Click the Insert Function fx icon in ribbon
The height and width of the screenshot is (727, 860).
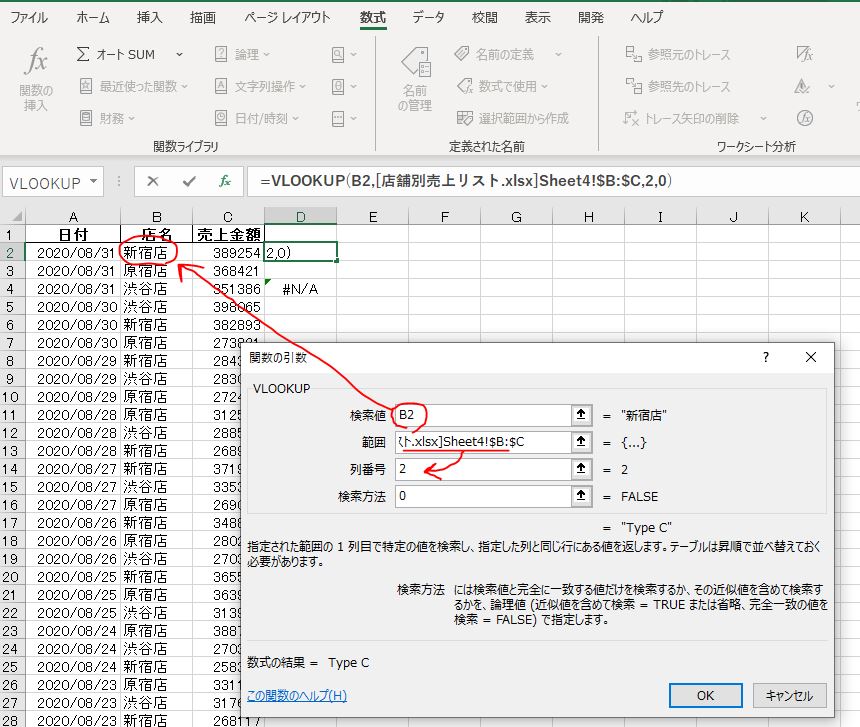pos(36,63)
